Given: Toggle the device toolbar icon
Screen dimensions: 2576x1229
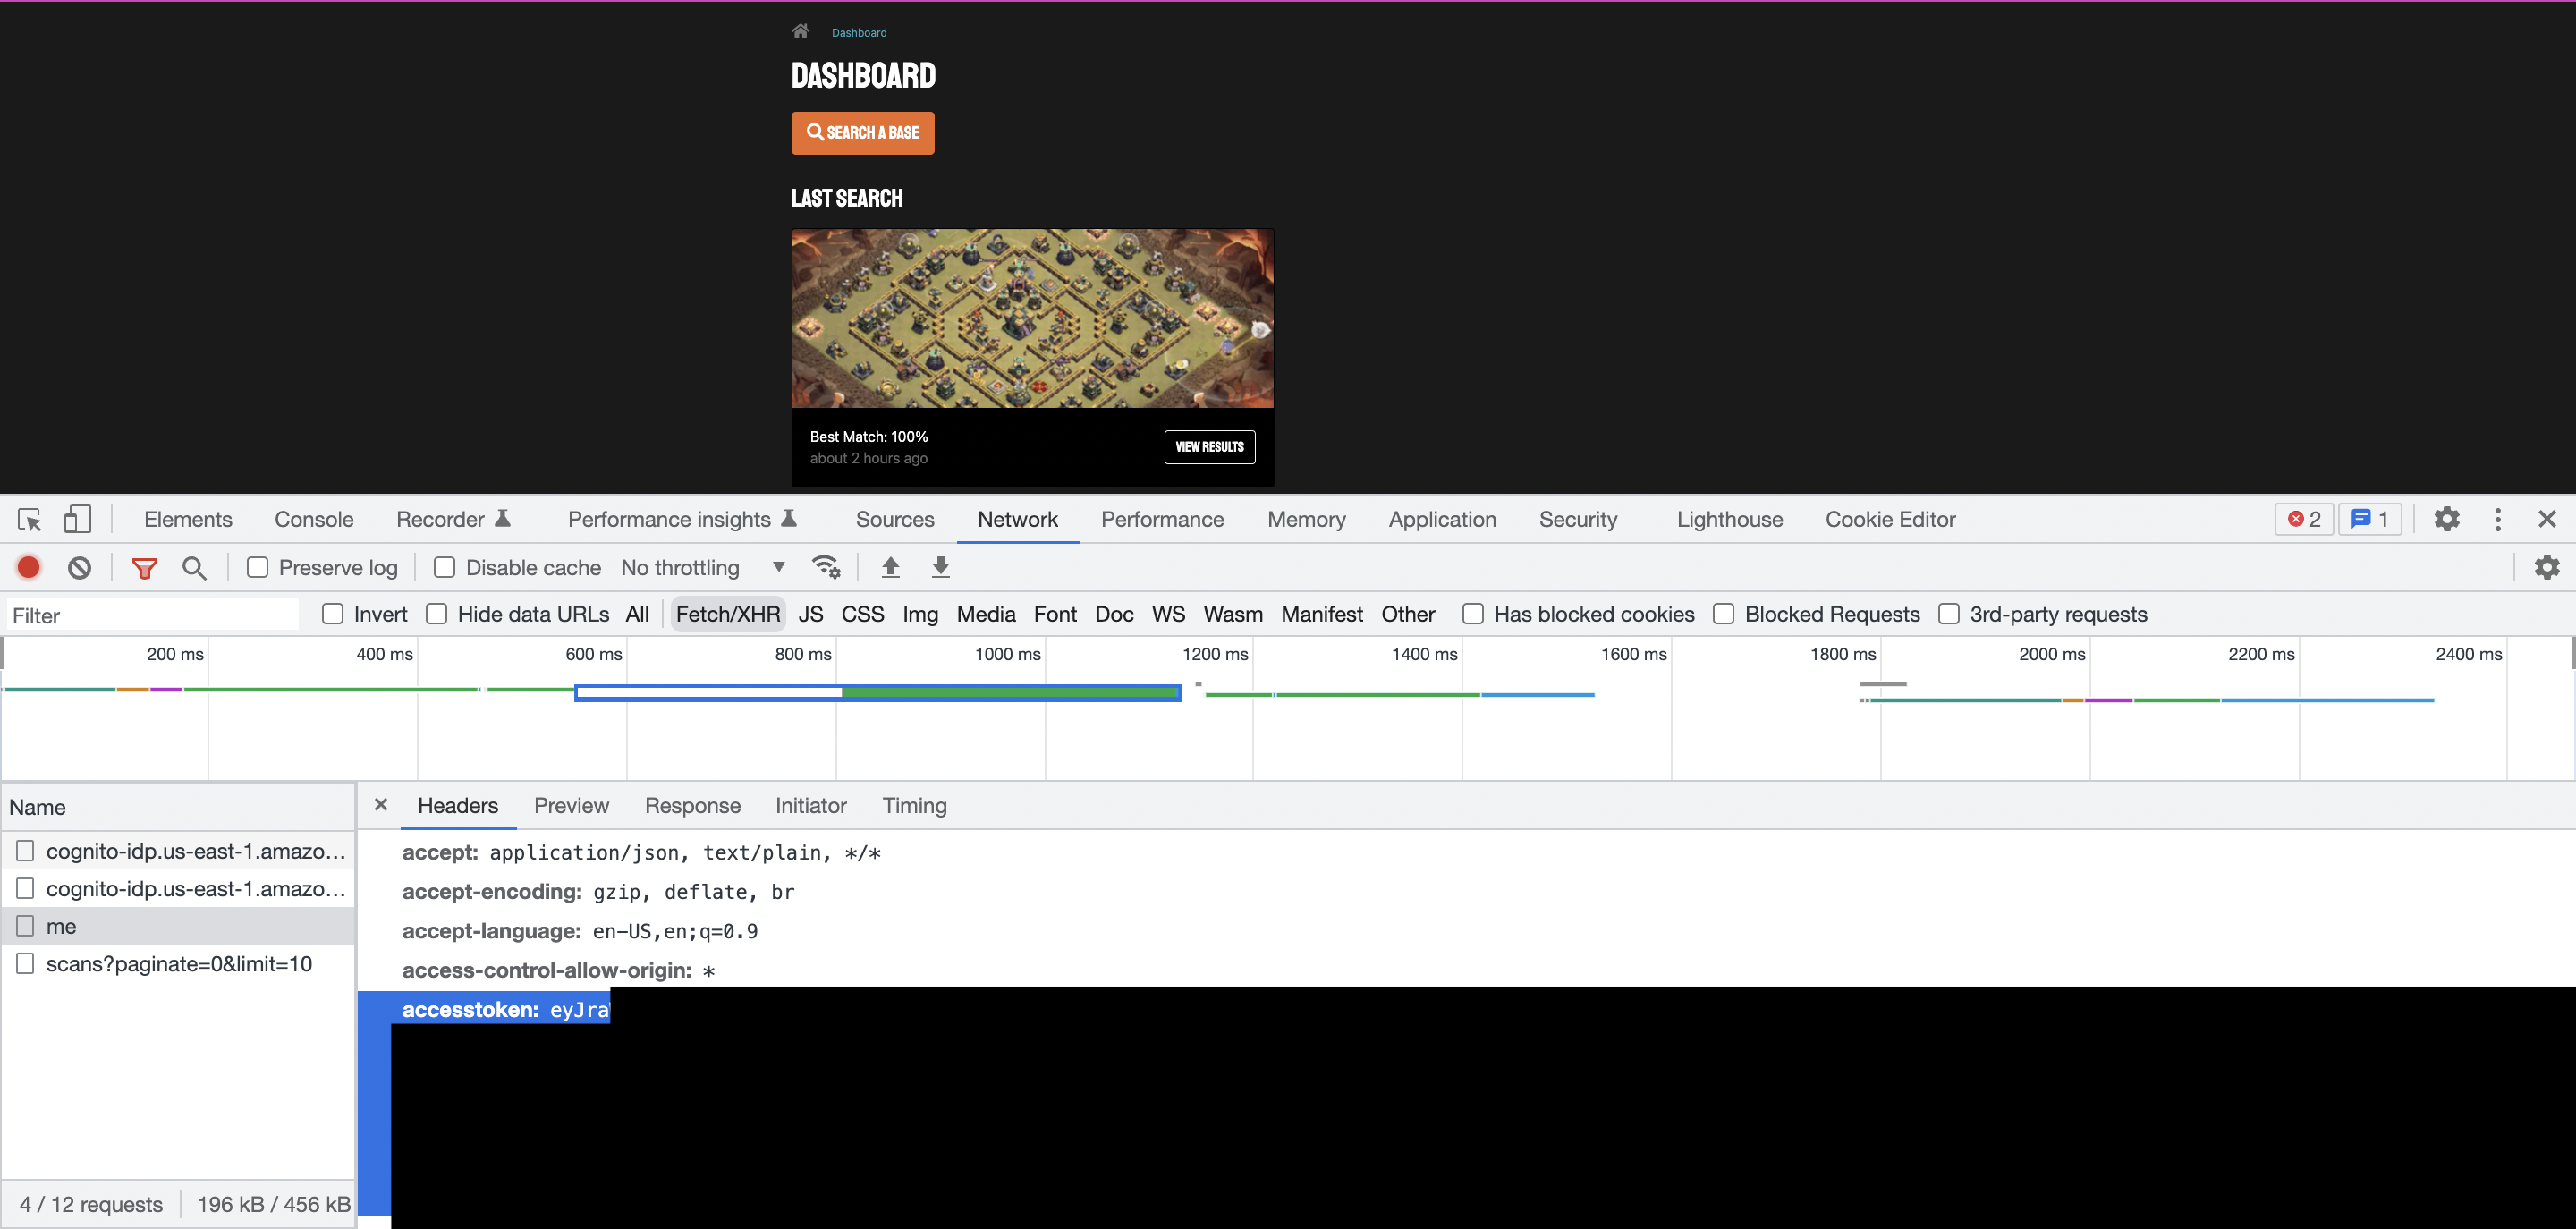Looking at the screenshot, I should [77, 520].
